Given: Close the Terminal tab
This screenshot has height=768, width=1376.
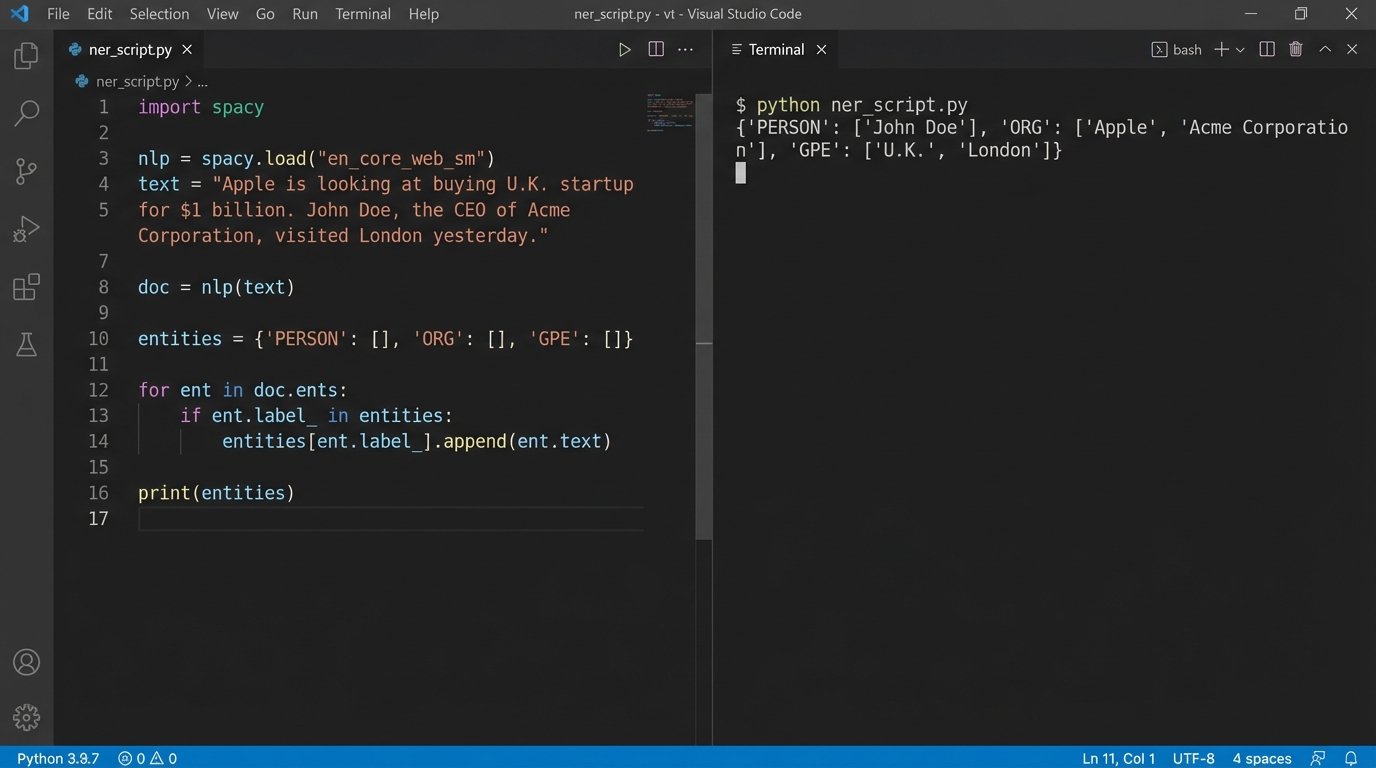Looking at the screenshot, I should [x=822, y=49].
